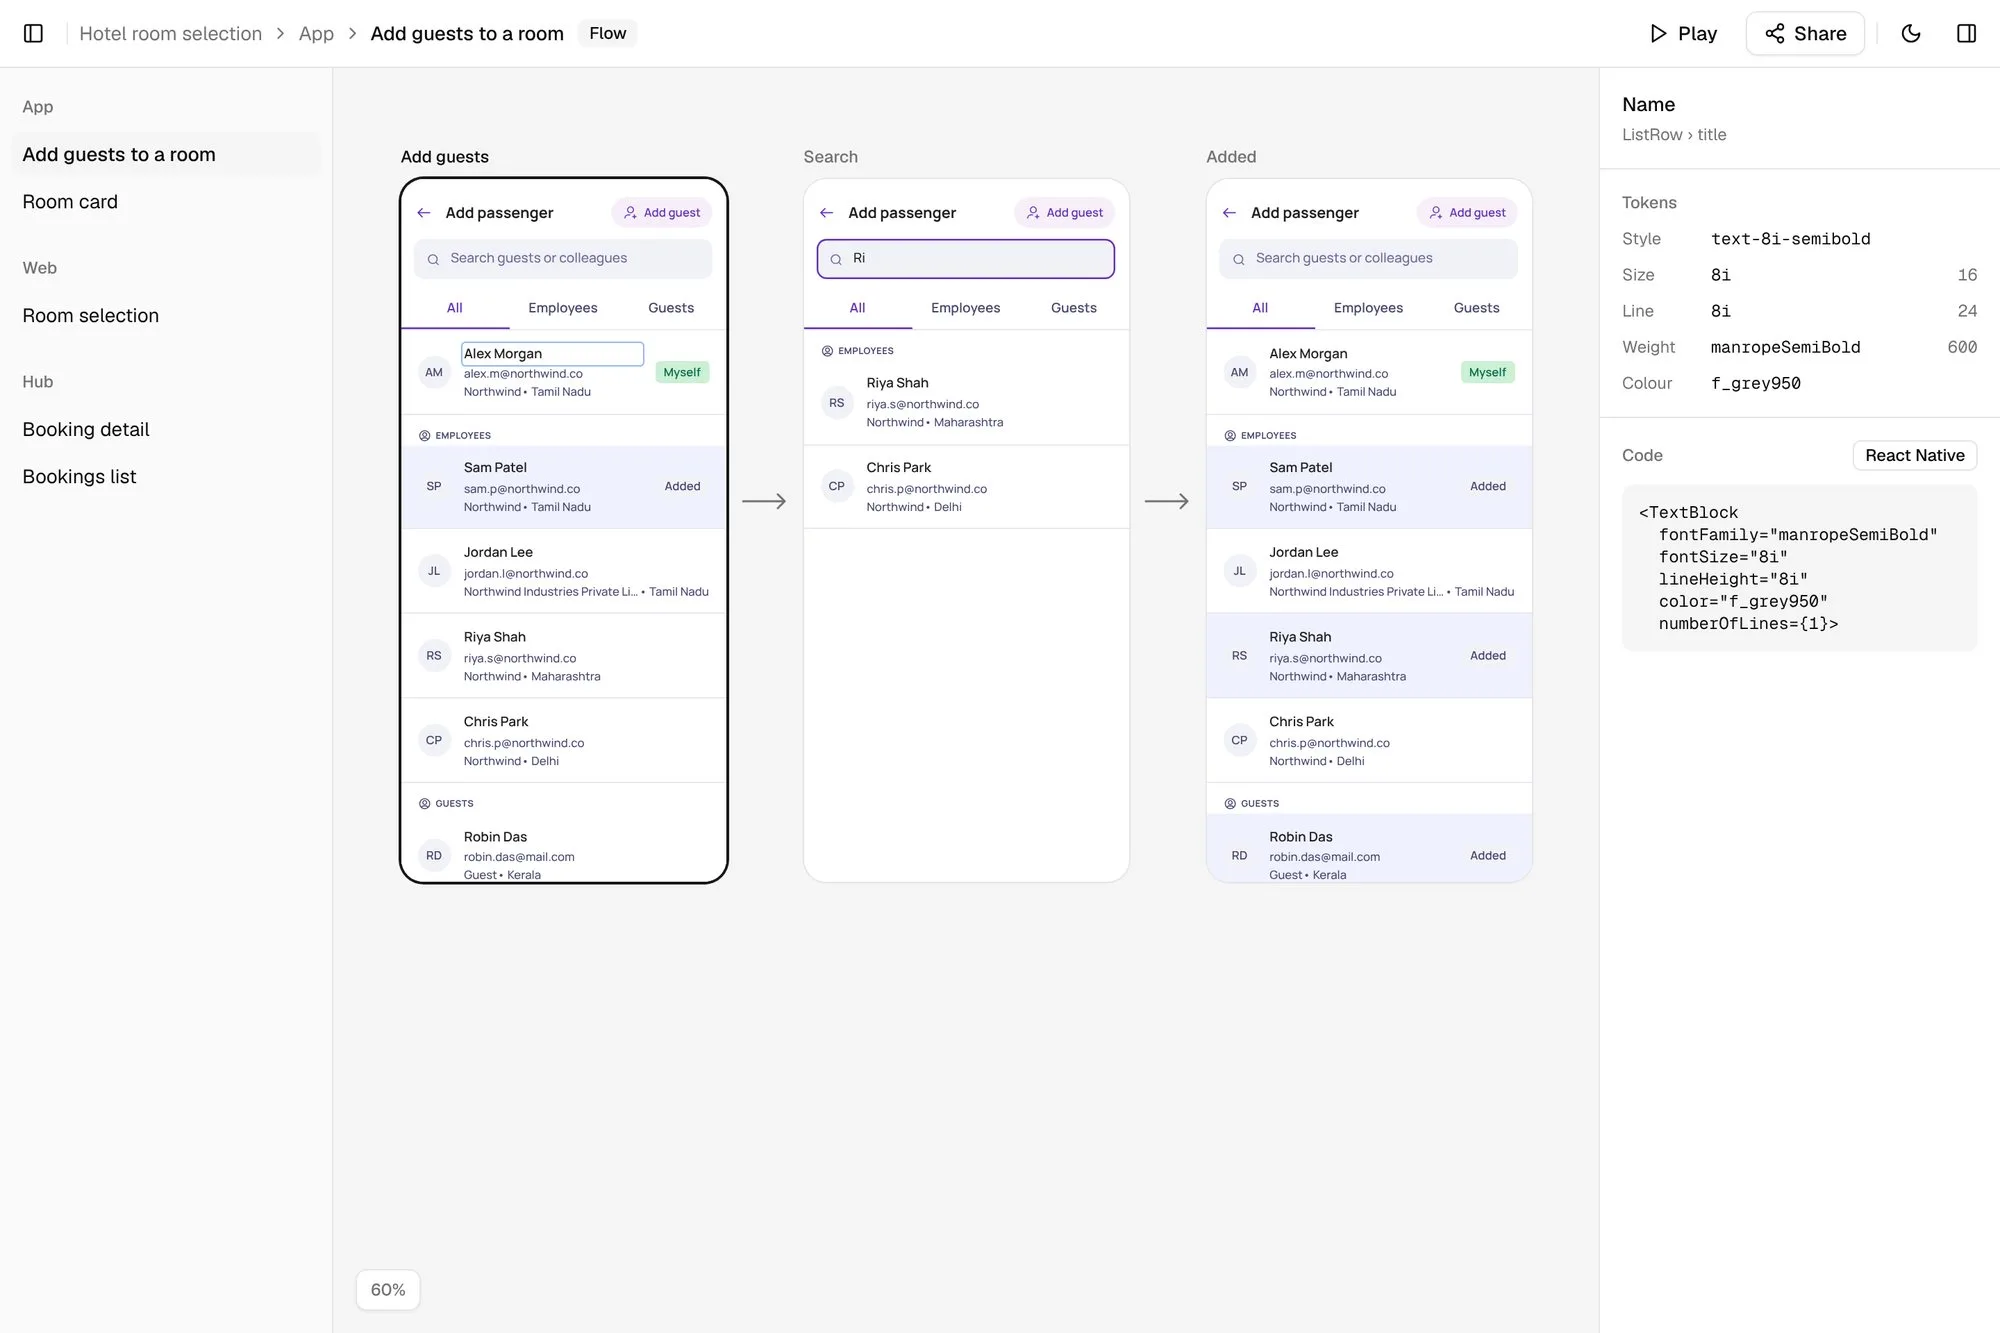This screenshot has height=1333, width=2000.
Task: Click AM avatar in Add guests frame
Action: [434, 372]
